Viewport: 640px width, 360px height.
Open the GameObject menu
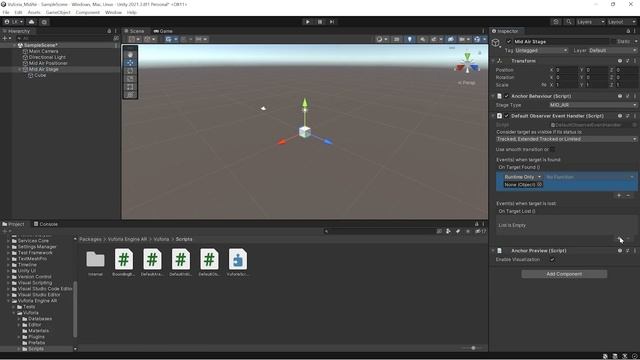tap(58, 12)
